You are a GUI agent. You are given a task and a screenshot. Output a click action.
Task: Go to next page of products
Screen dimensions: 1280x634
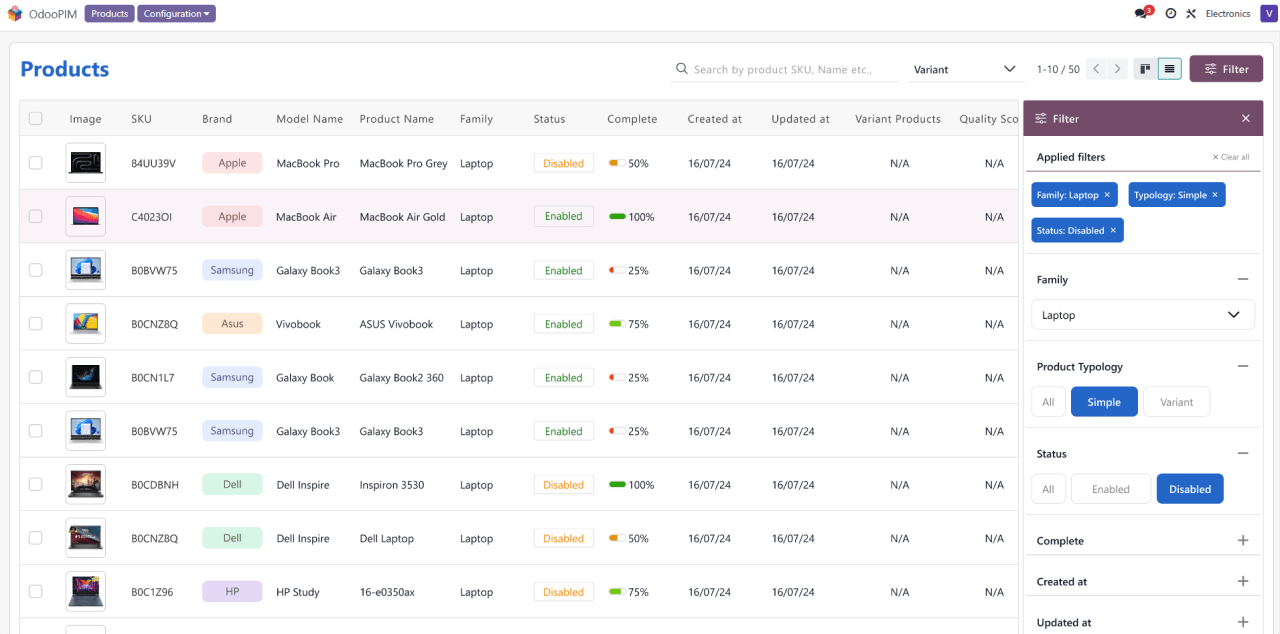pos(1118,69)
